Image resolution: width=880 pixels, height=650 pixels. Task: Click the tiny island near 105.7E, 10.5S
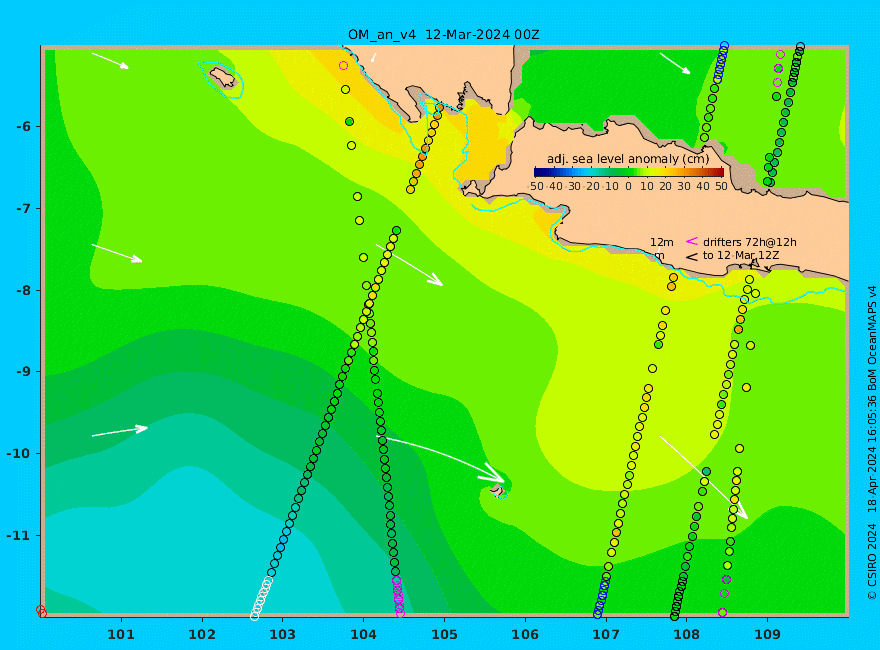[498, 492]
